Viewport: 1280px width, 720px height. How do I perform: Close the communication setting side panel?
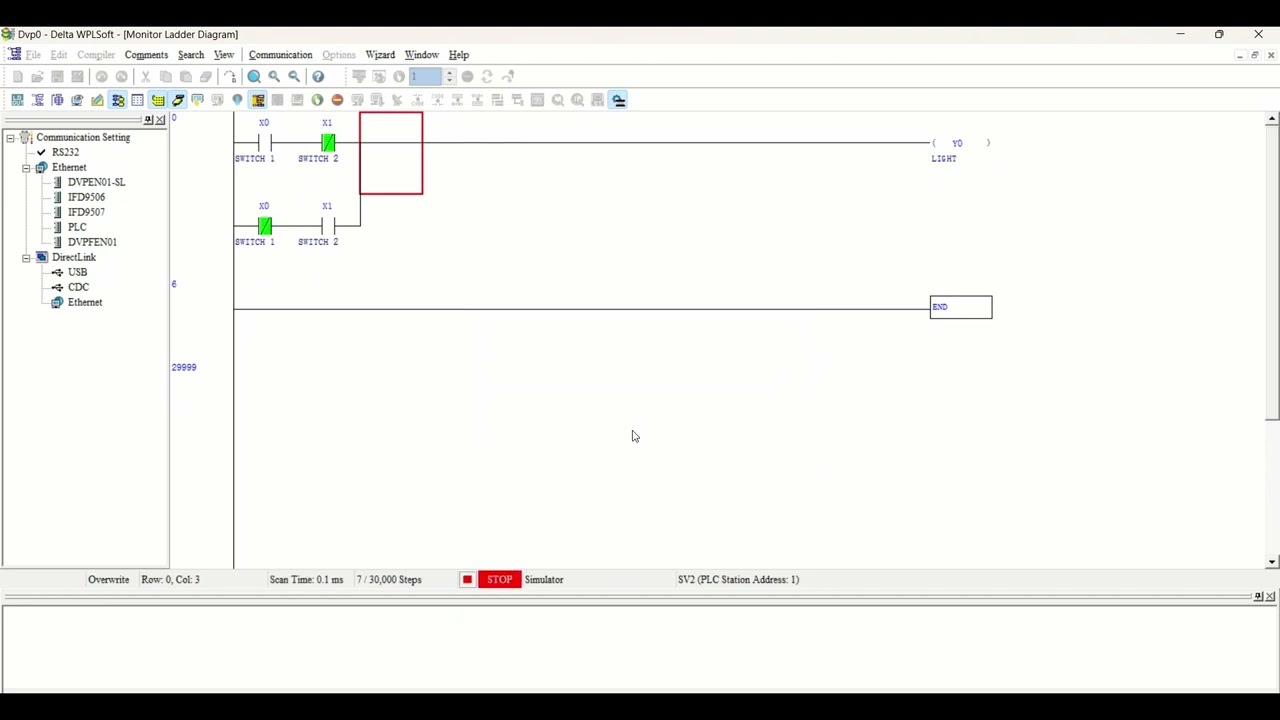point(160,120)
